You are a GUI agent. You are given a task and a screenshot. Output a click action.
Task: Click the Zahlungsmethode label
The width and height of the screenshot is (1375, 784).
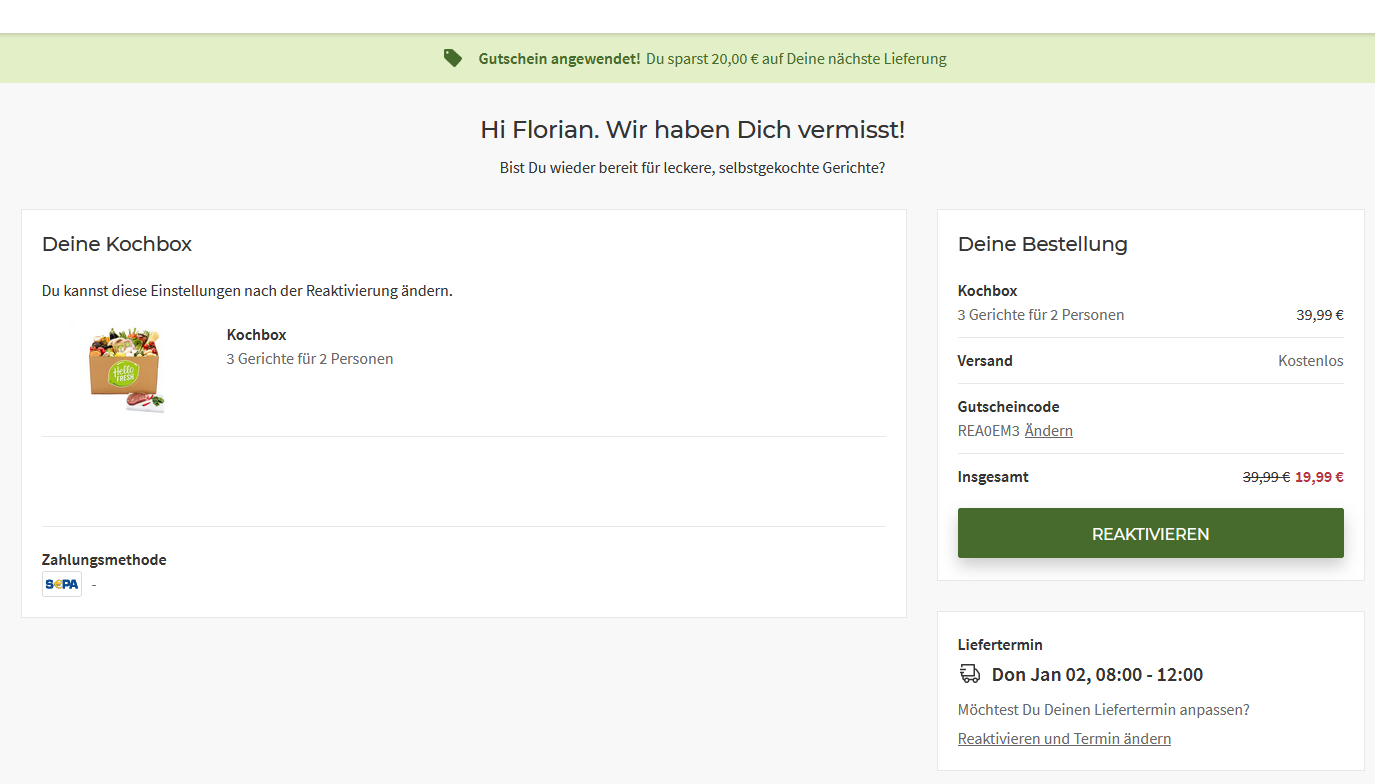(104, 560)
